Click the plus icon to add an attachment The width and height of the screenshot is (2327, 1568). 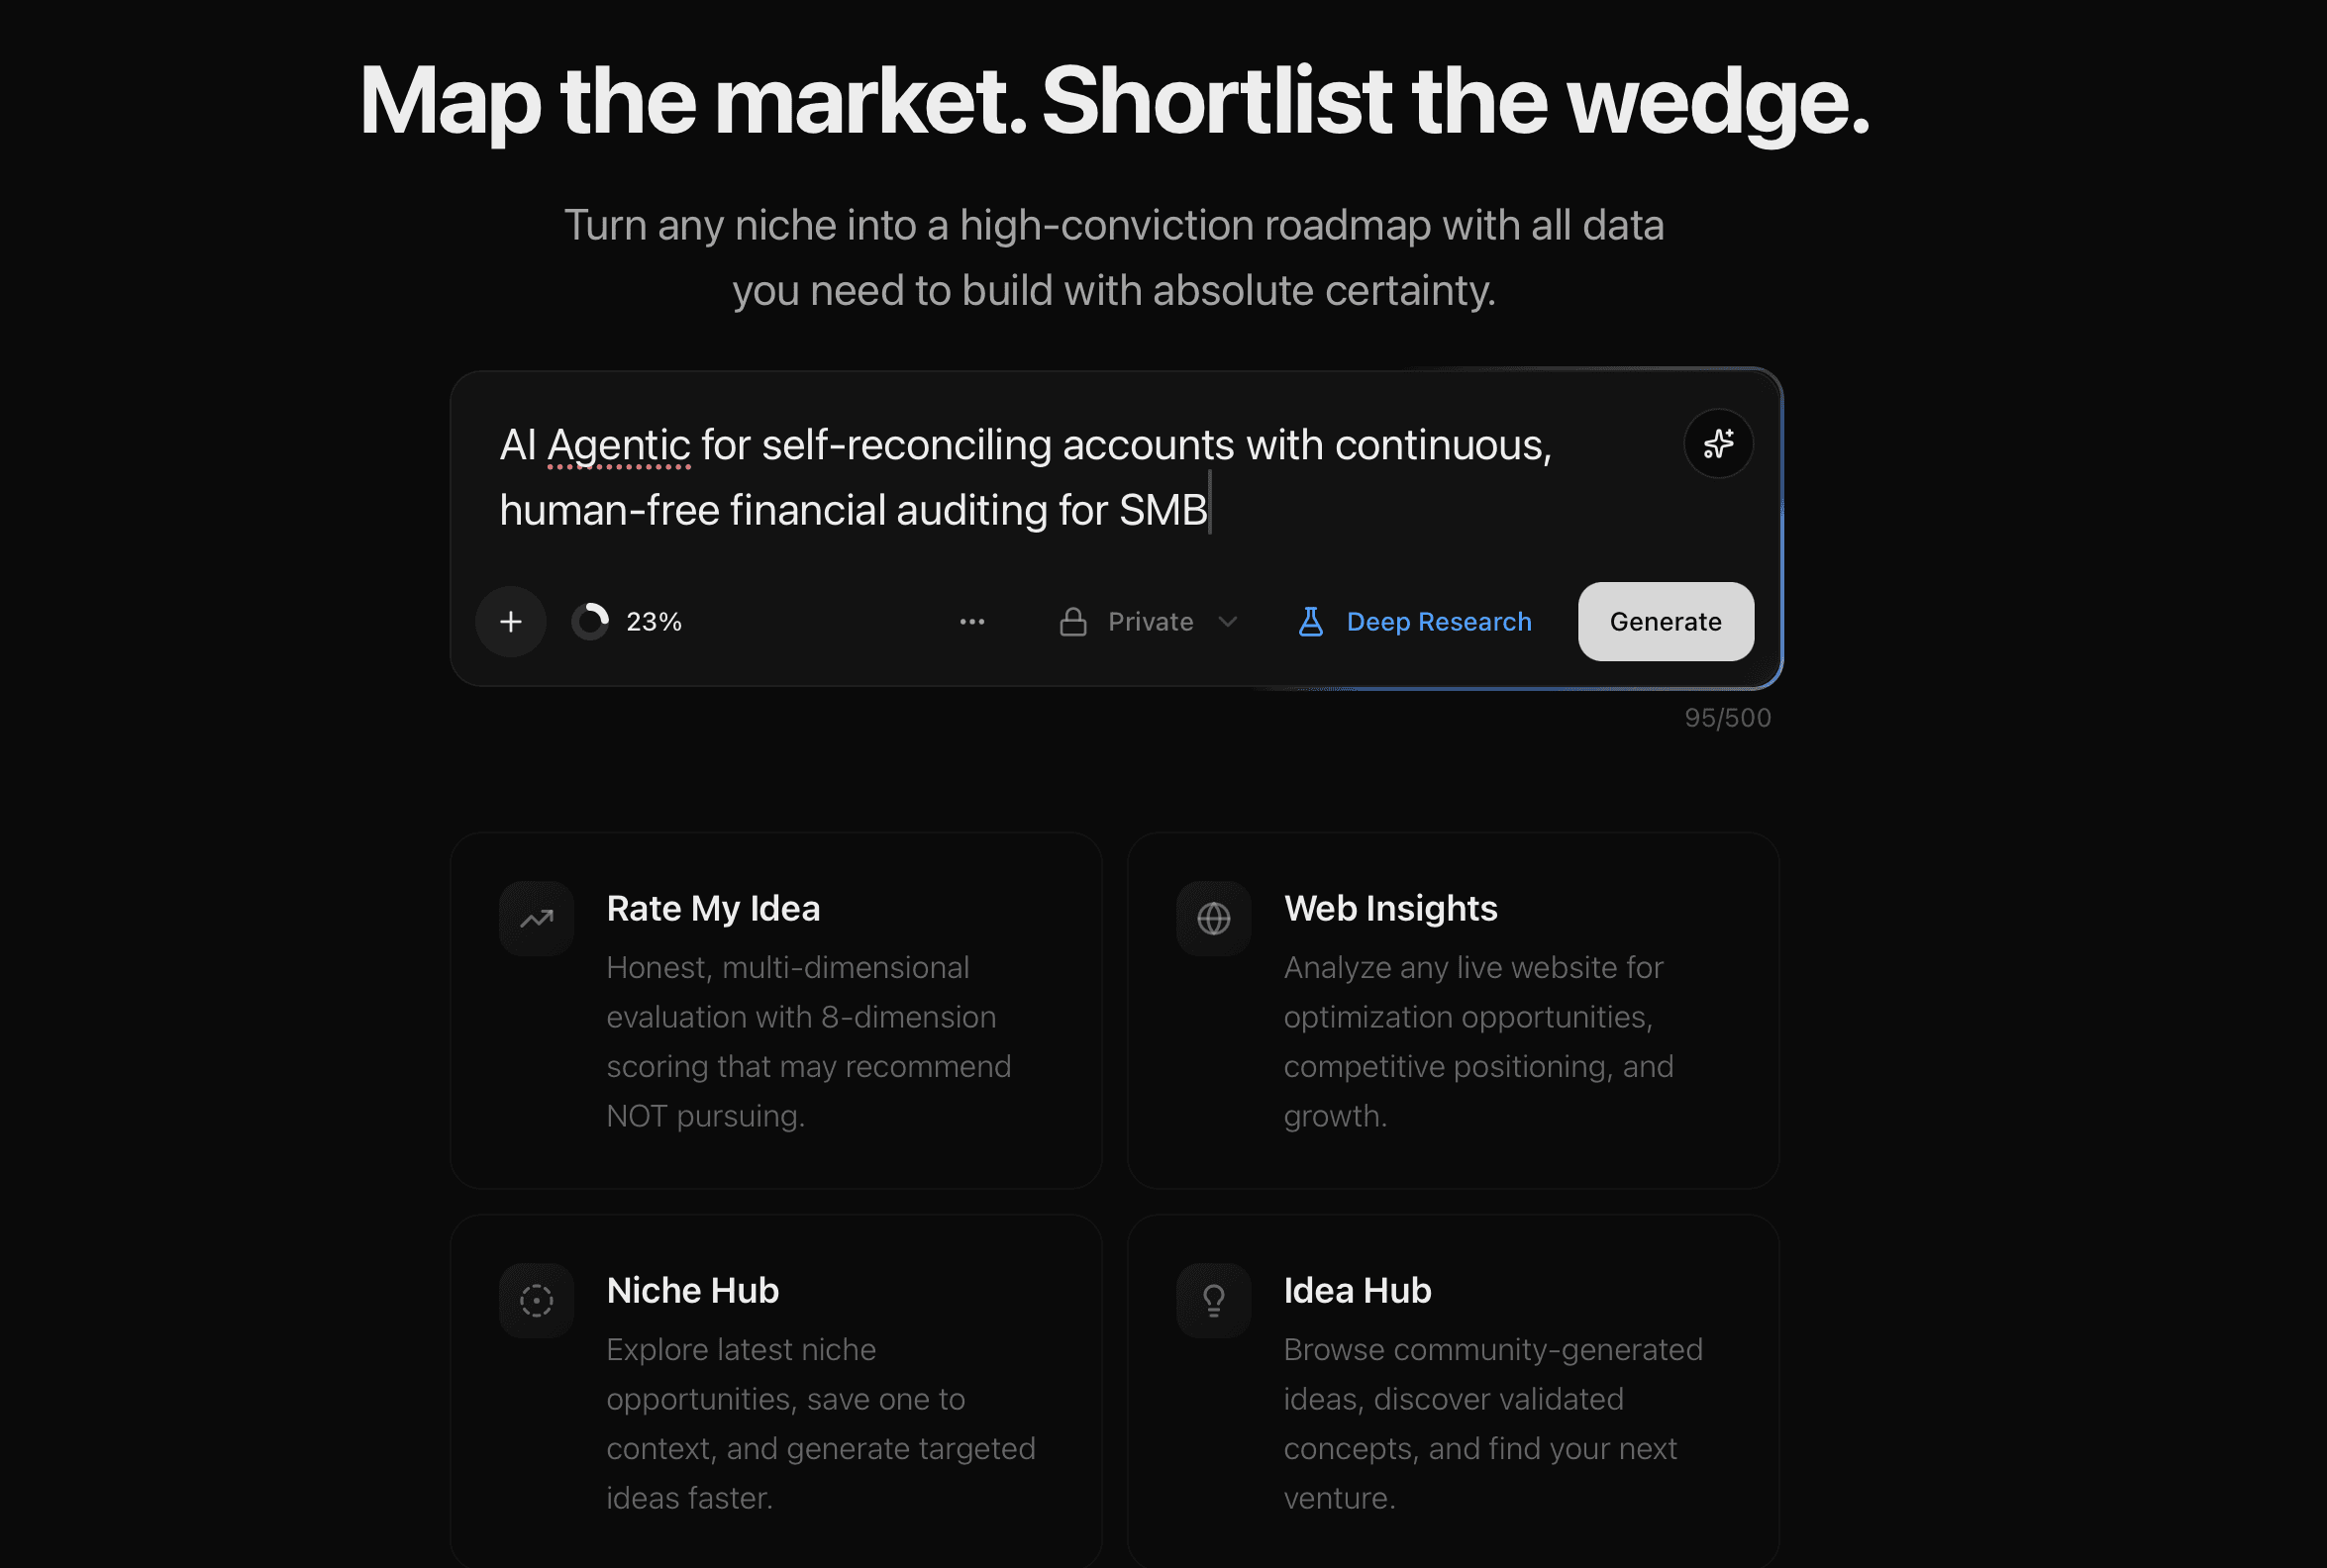point(511,621)
